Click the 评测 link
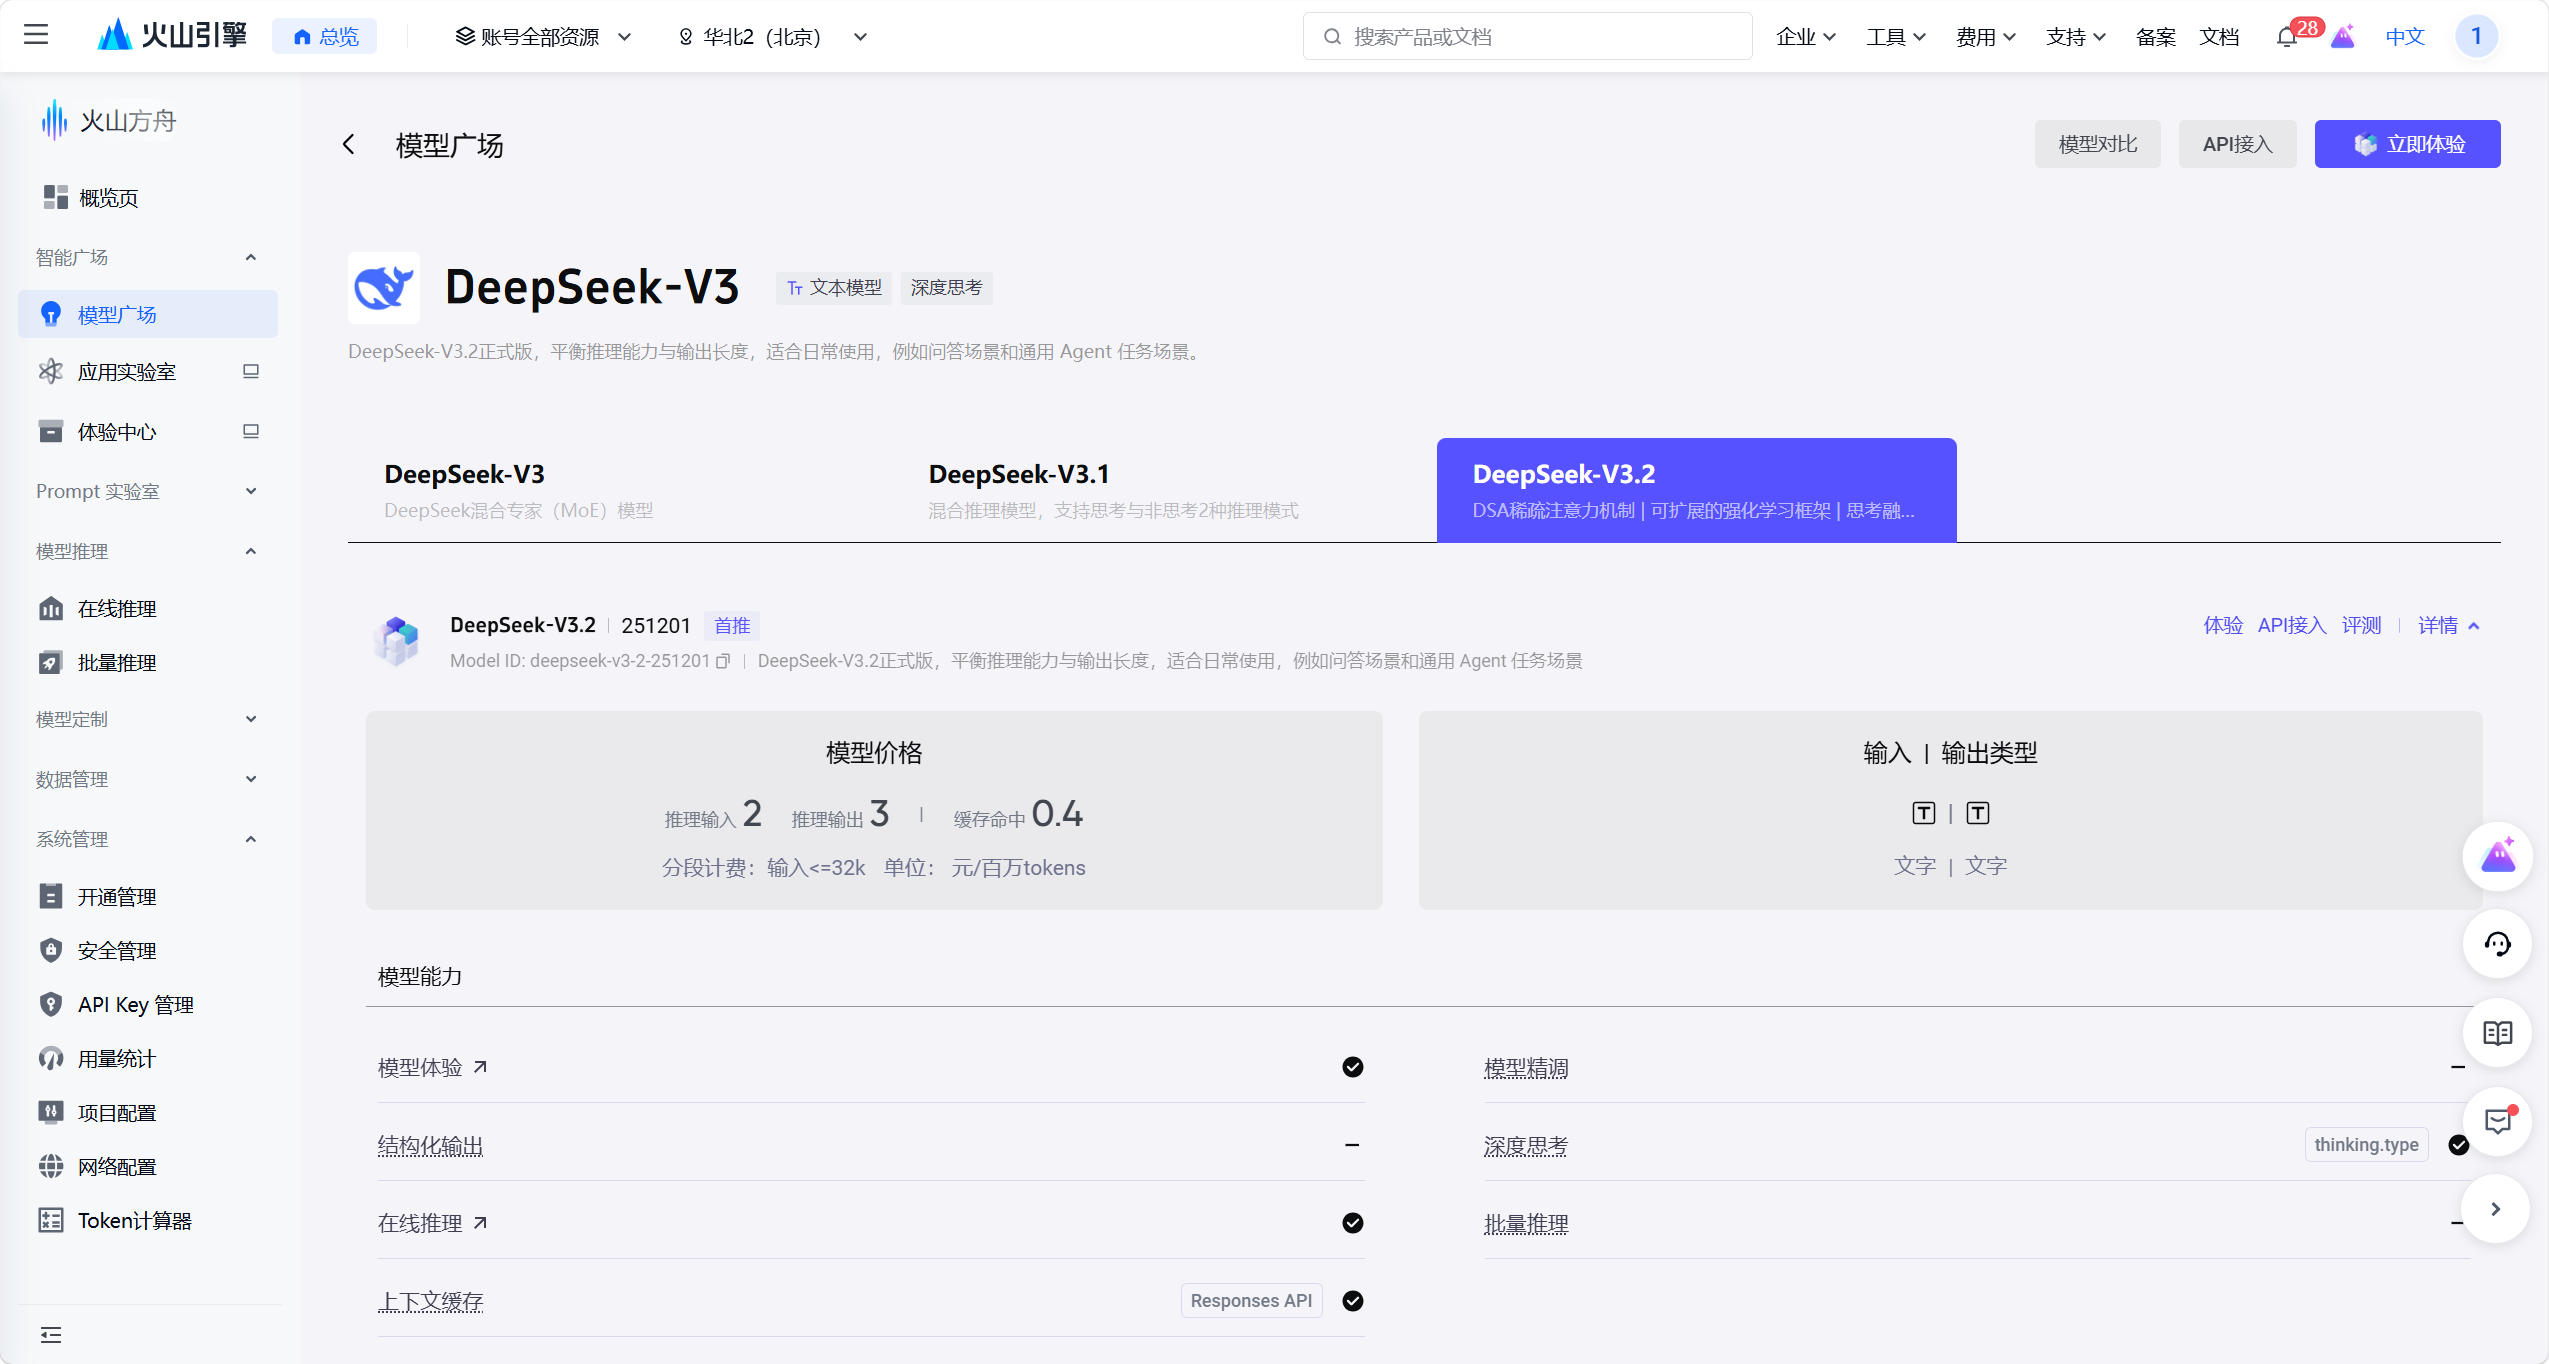The image size is (2549, 1364). point(2361,626)
